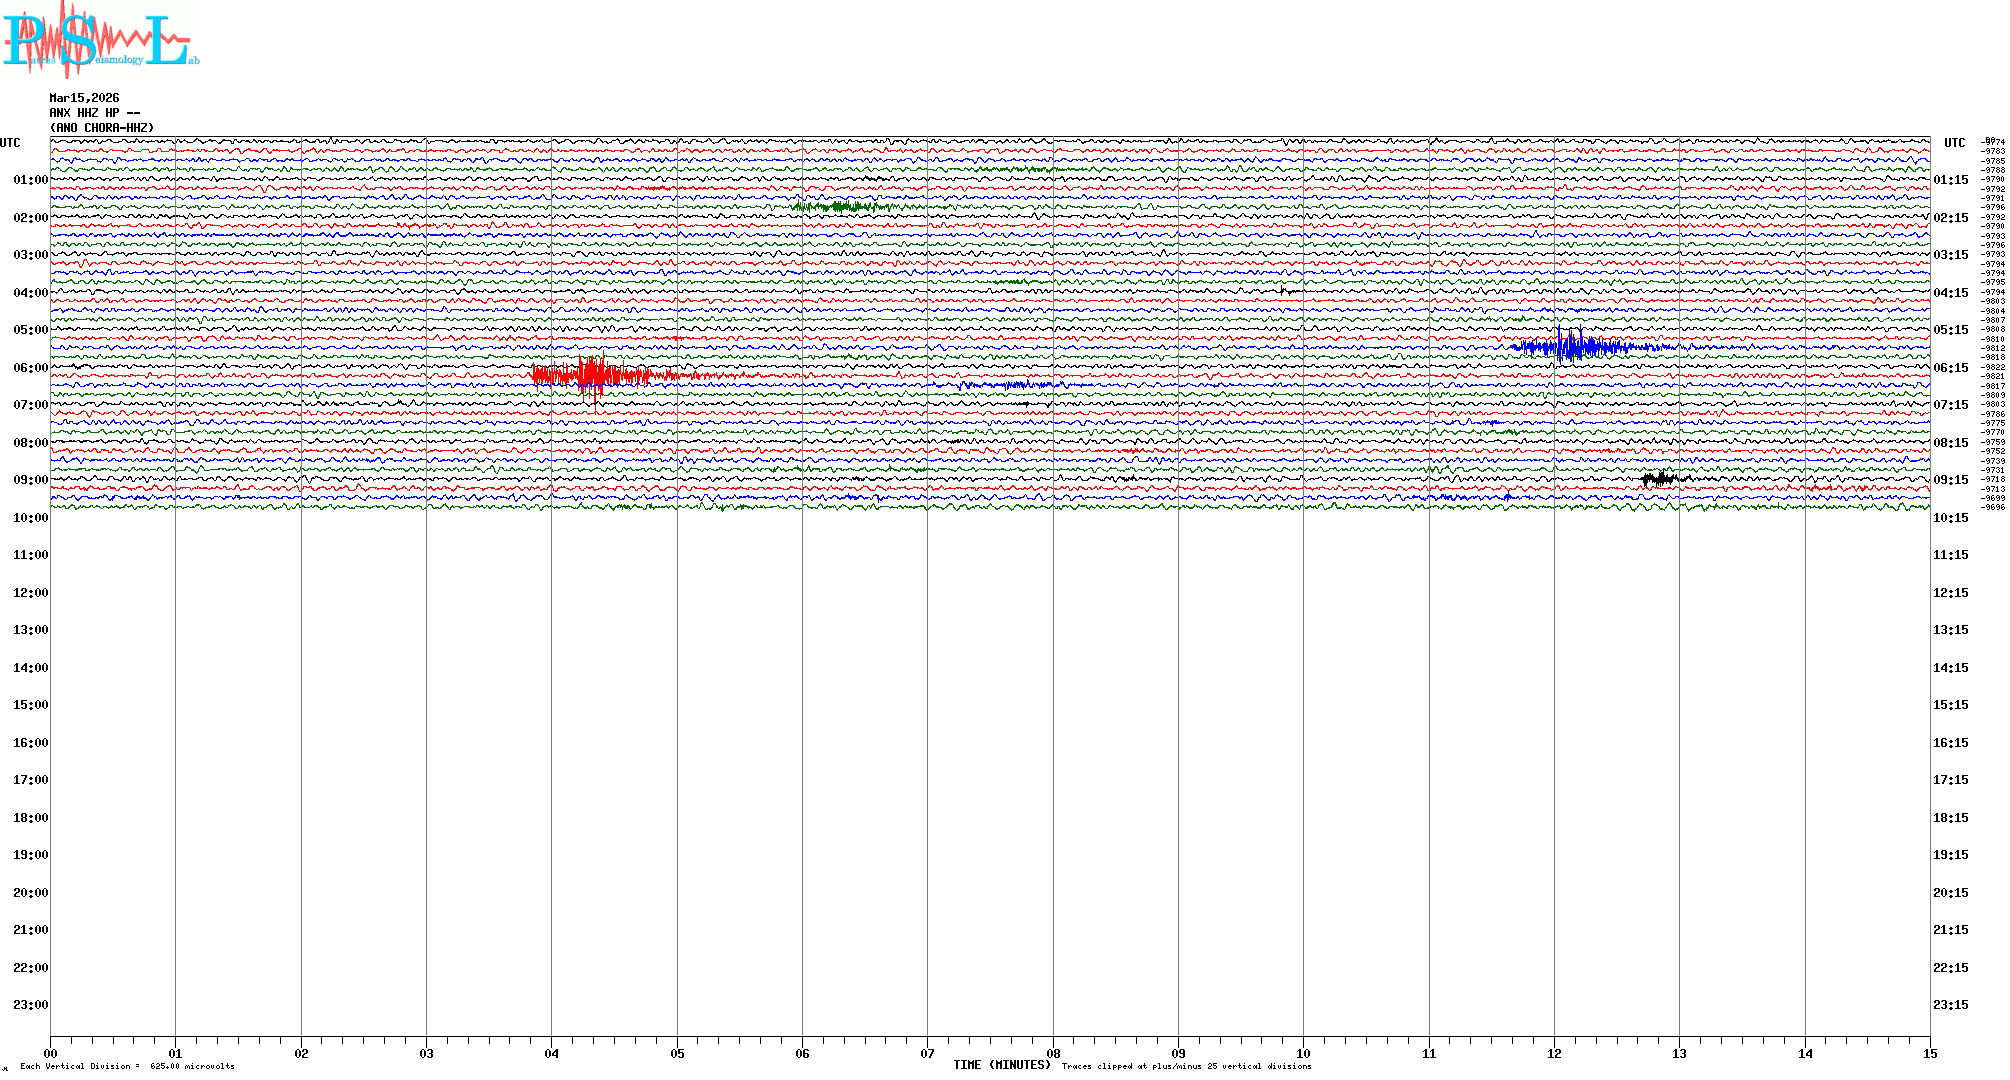Image resolution: width=2010 pixels, height=1080 pixels.
Task: Click the 10:00 hour label on left
Action: tap(30, 518)
